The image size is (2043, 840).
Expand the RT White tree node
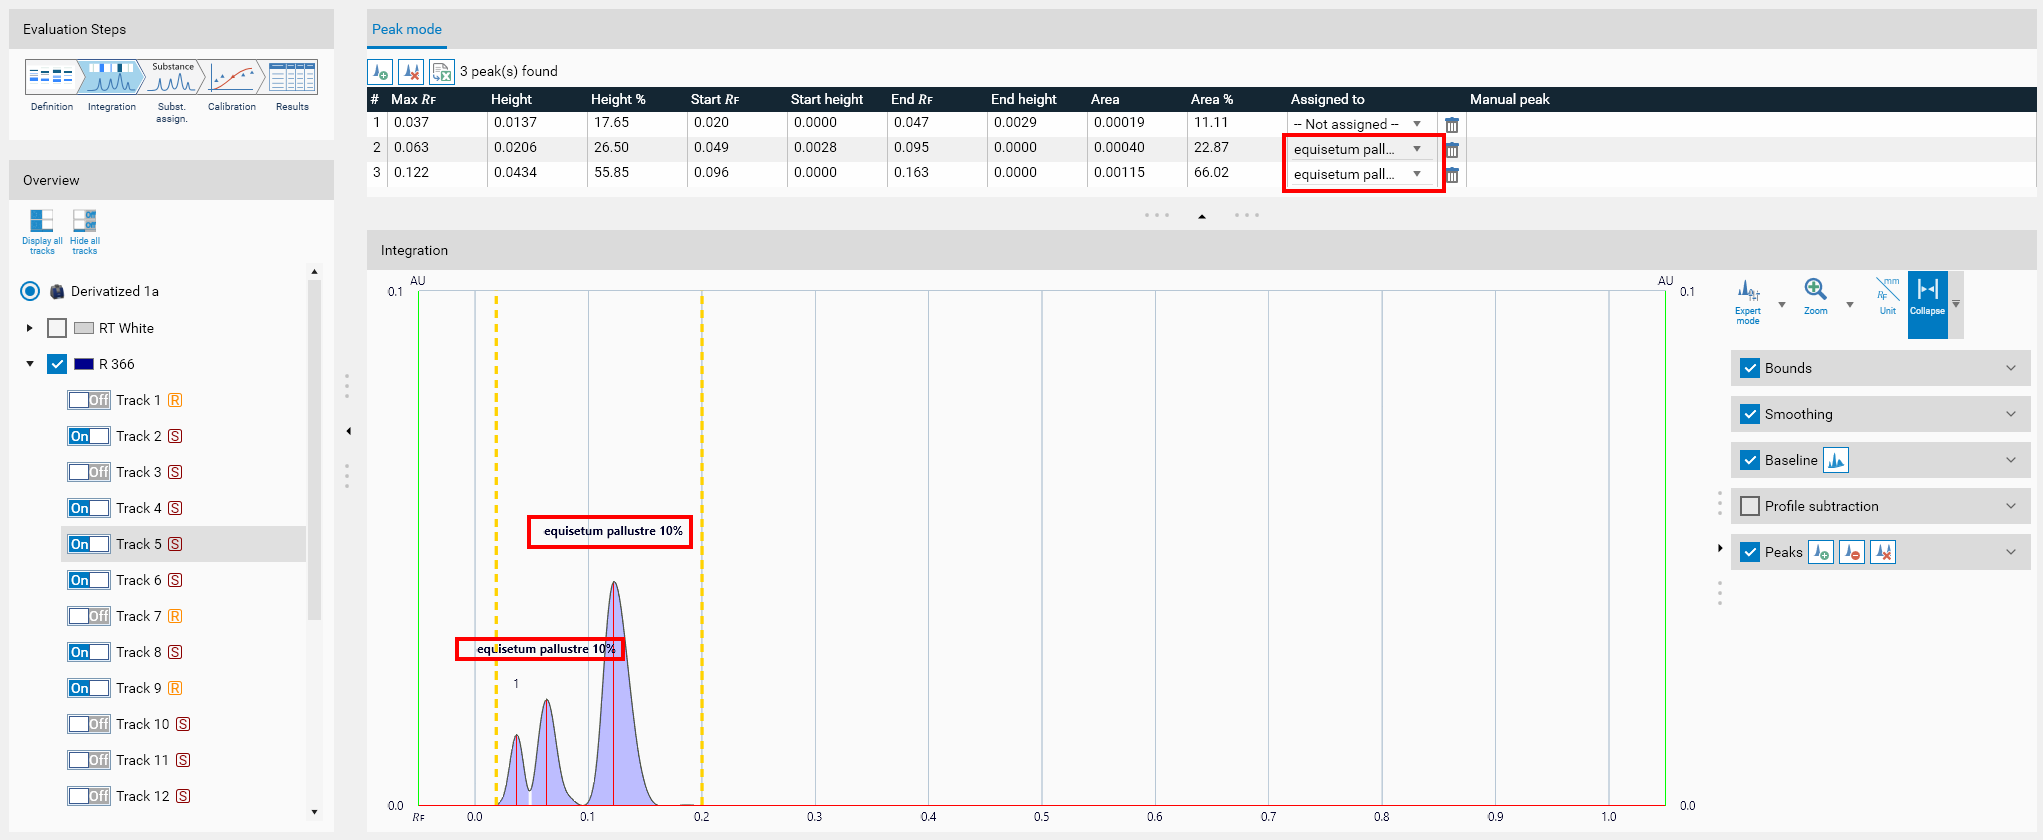click(x=30, y=328)
